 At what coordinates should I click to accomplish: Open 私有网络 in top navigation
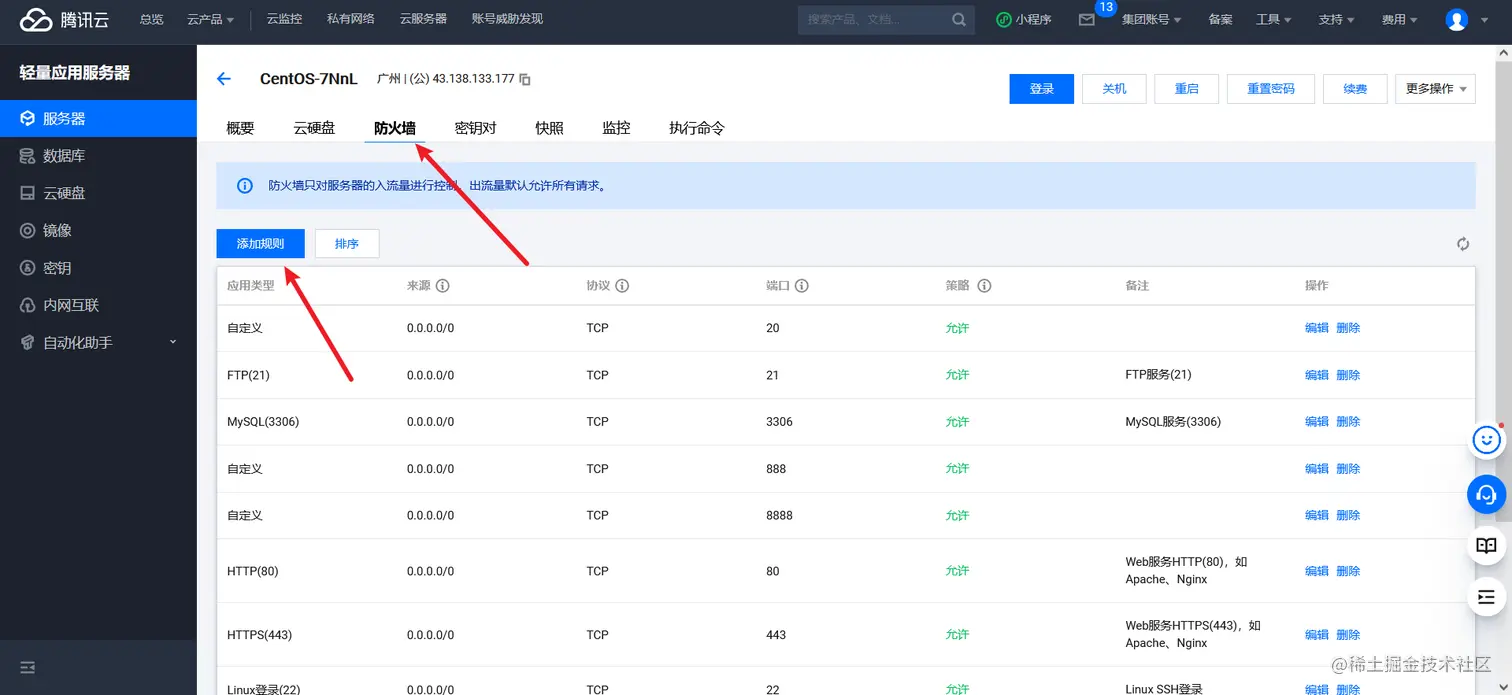(x=351, y=19)
